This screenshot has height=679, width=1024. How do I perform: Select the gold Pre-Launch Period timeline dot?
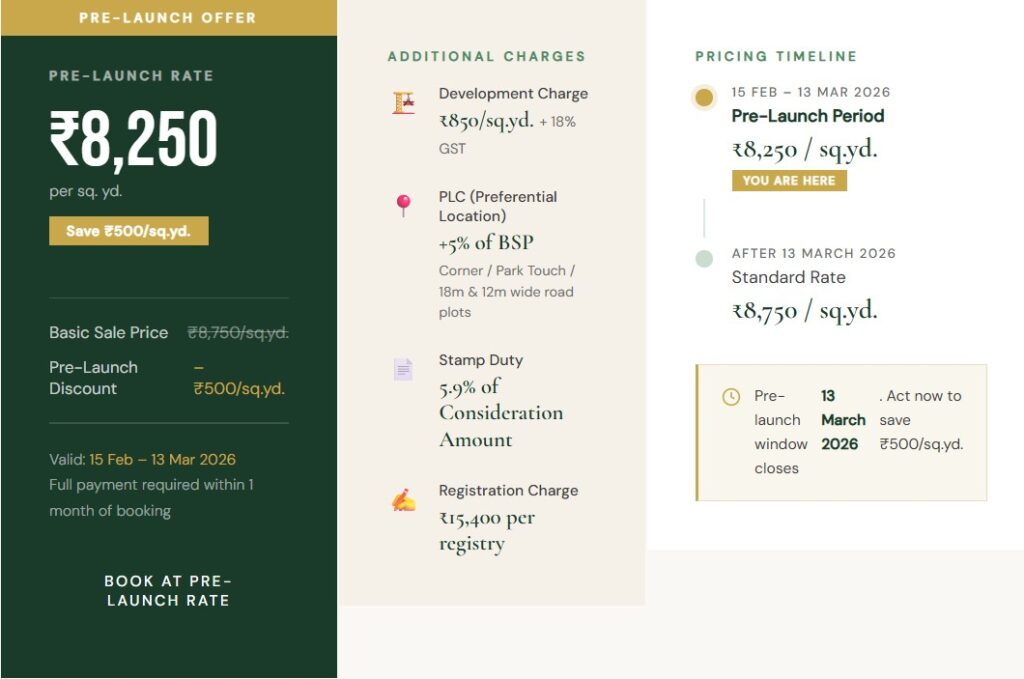pyautogui.click(x=704, y=98)
